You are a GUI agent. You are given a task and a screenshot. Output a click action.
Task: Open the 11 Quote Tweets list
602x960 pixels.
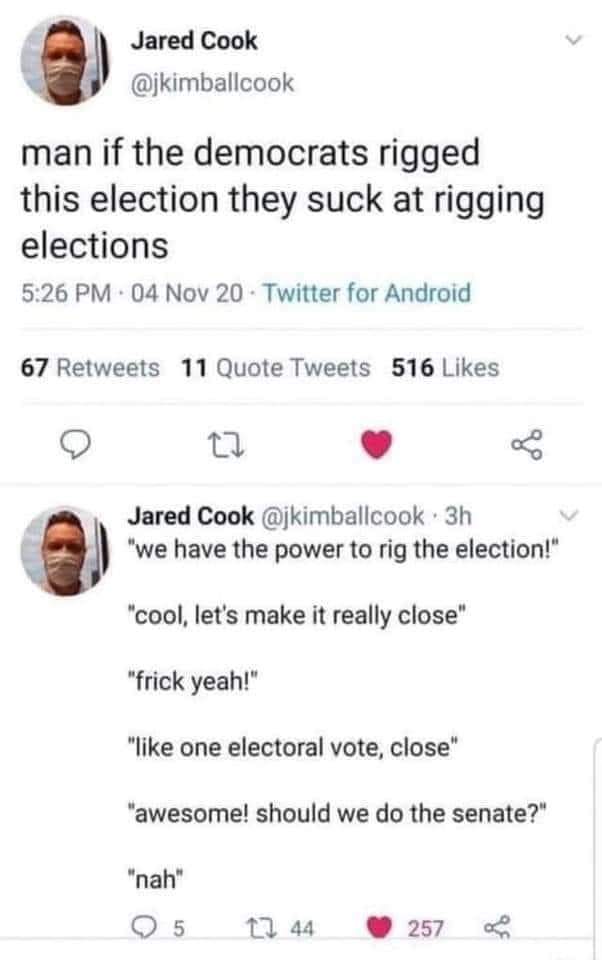tap(276, 368)
